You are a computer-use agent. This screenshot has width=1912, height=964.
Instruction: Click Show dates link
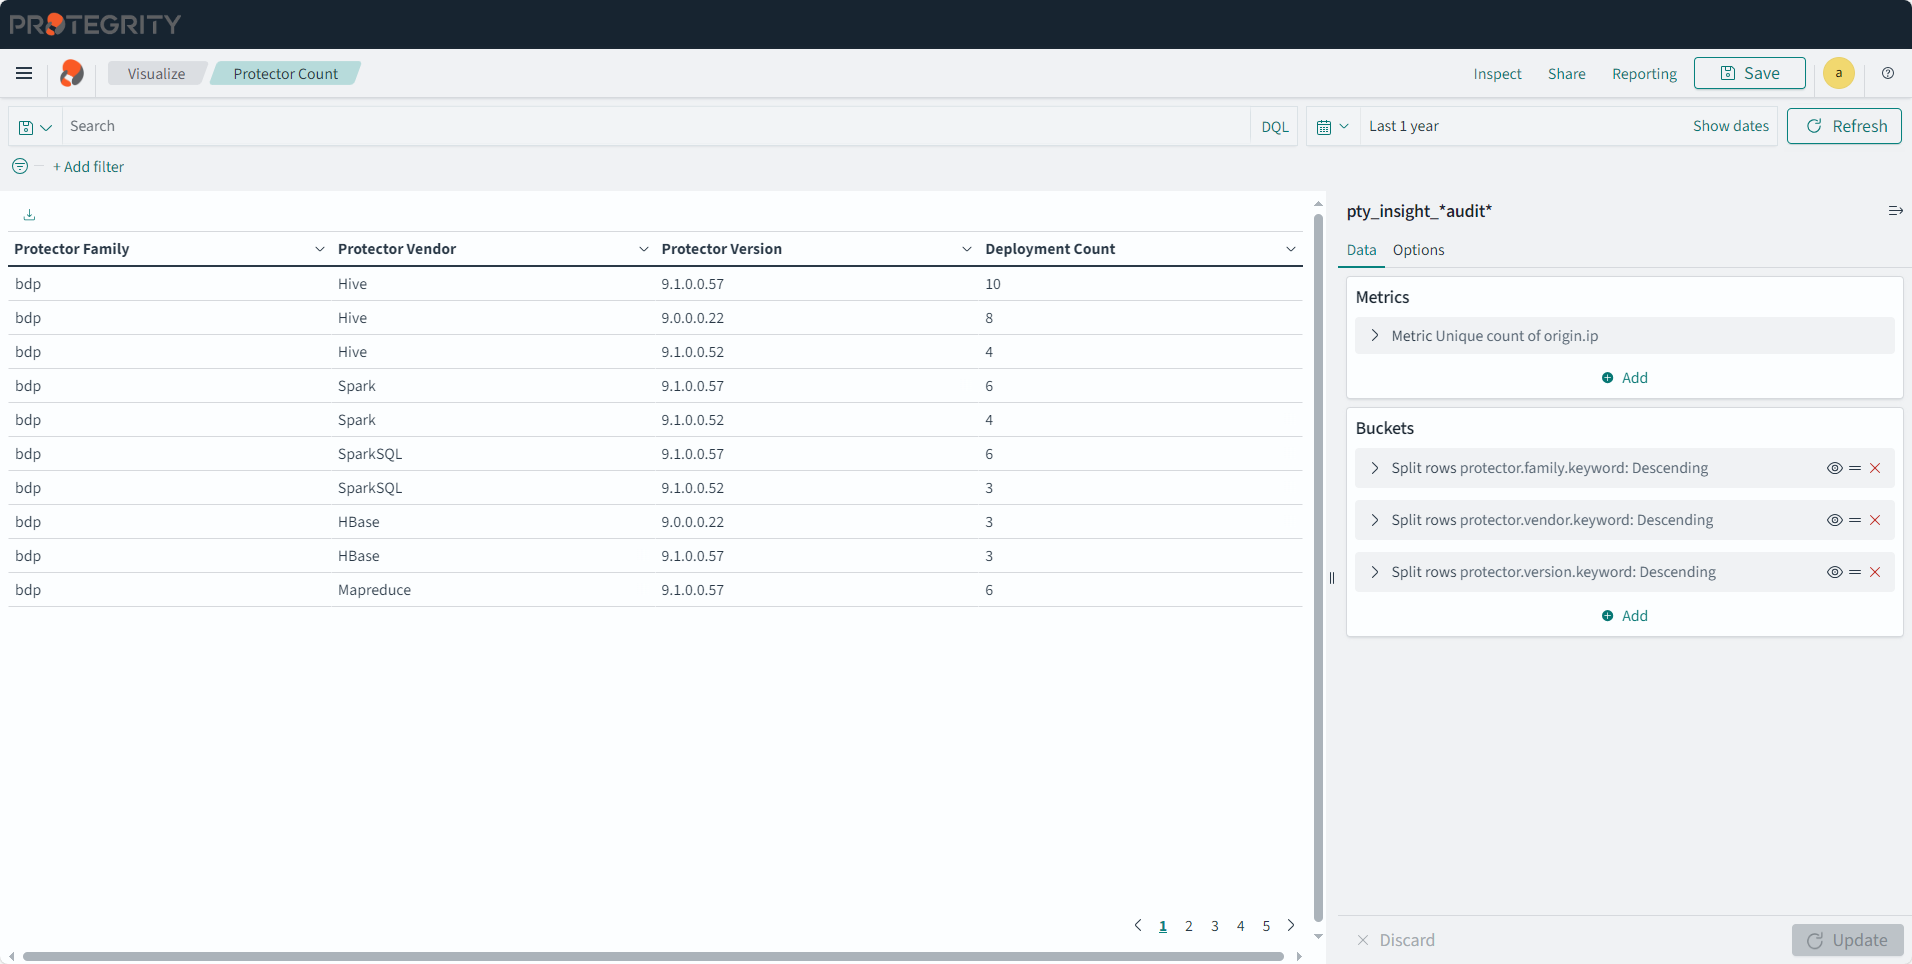tap(1730, 126)
